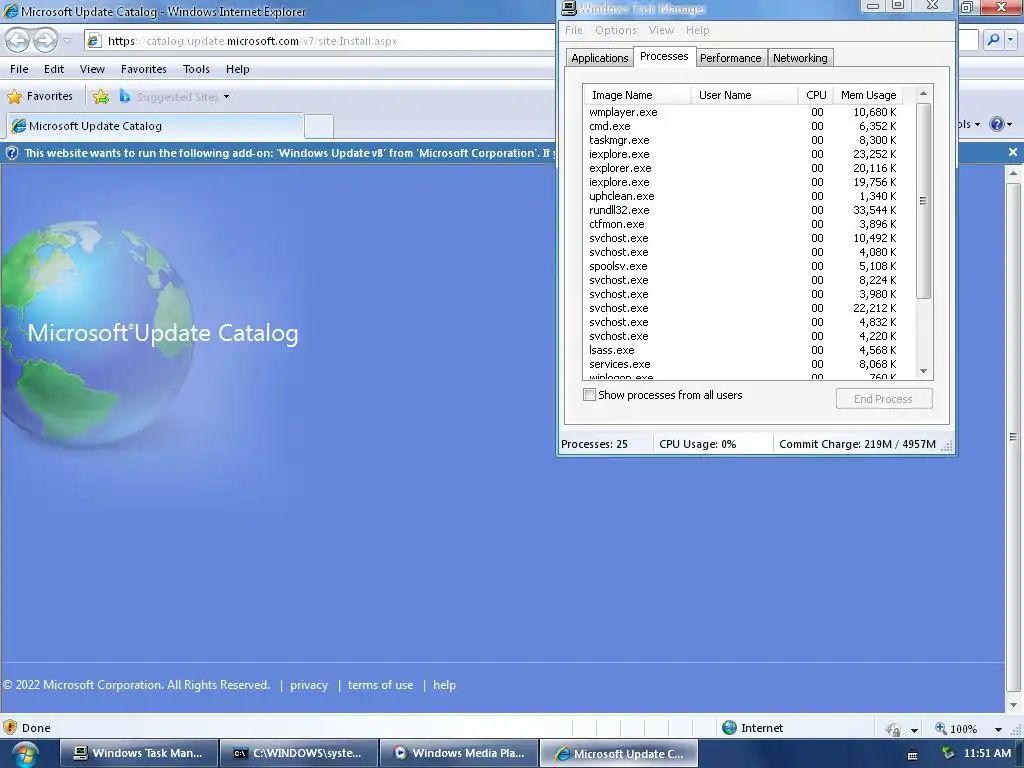This screenshot has width=1024, height=768.
Task: Sort processes by Image Name column
Action: [x=637, y=95]
